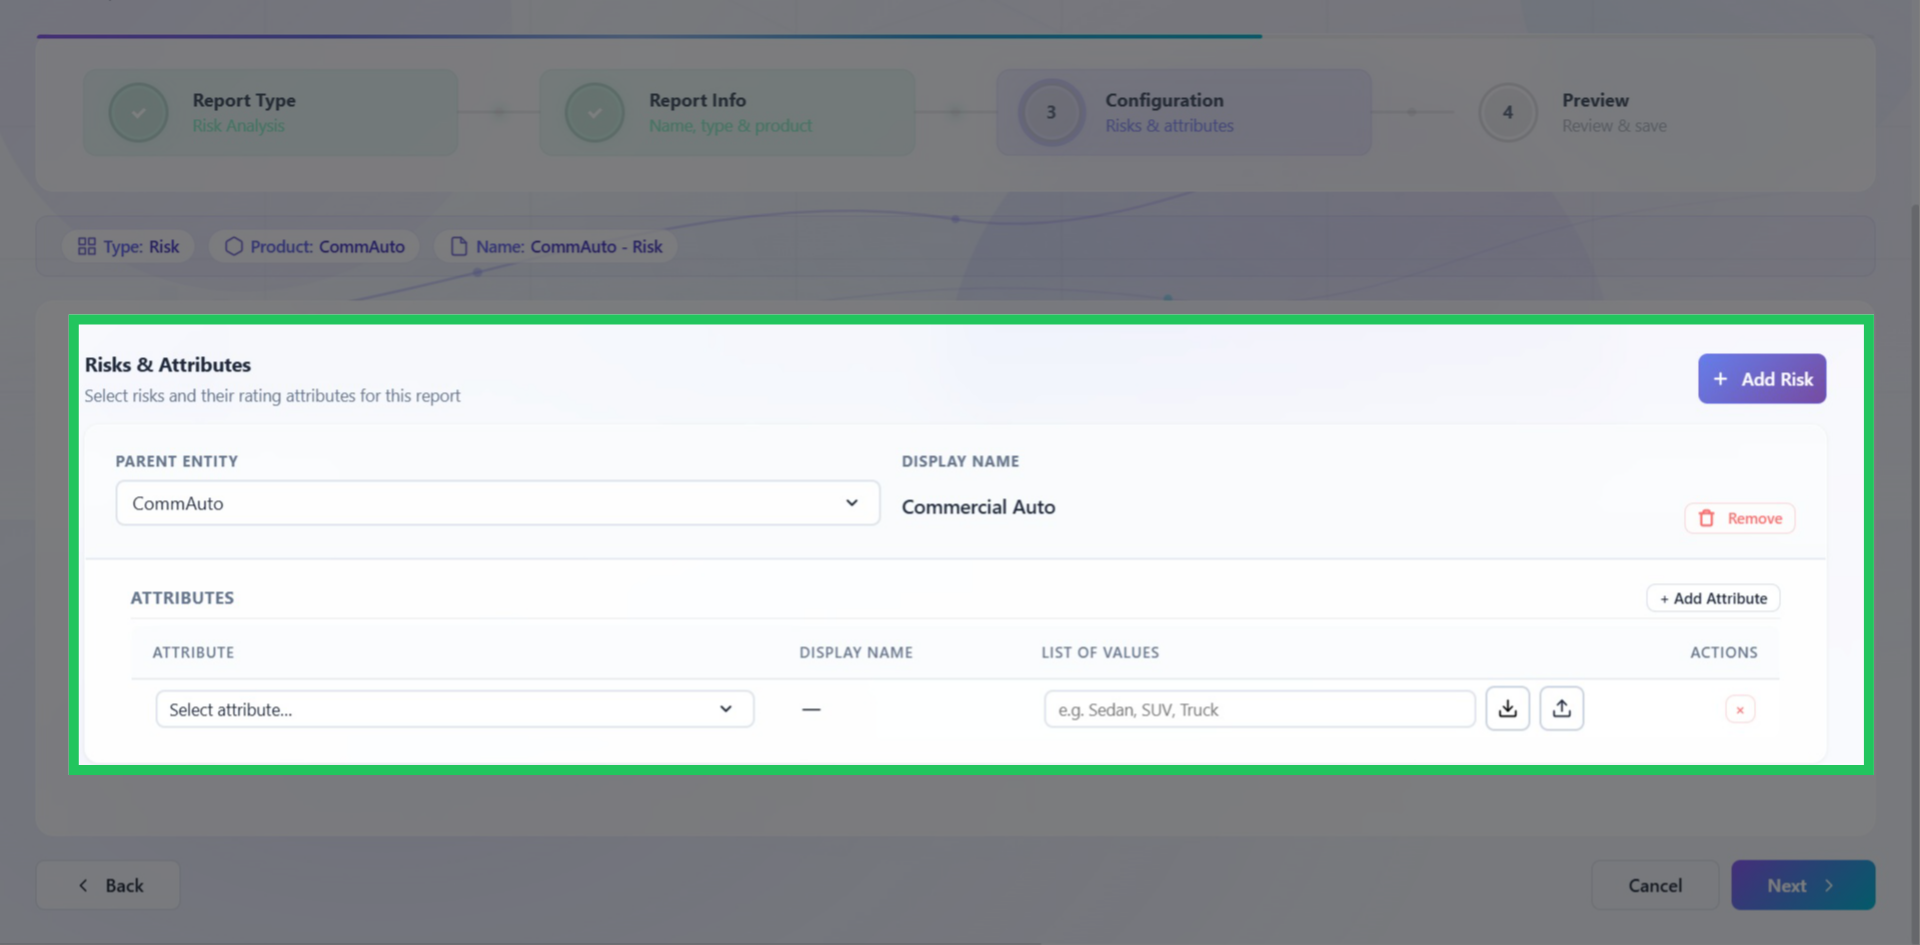Click the Actions column header
The image size is (1920, 945).
1723,652
